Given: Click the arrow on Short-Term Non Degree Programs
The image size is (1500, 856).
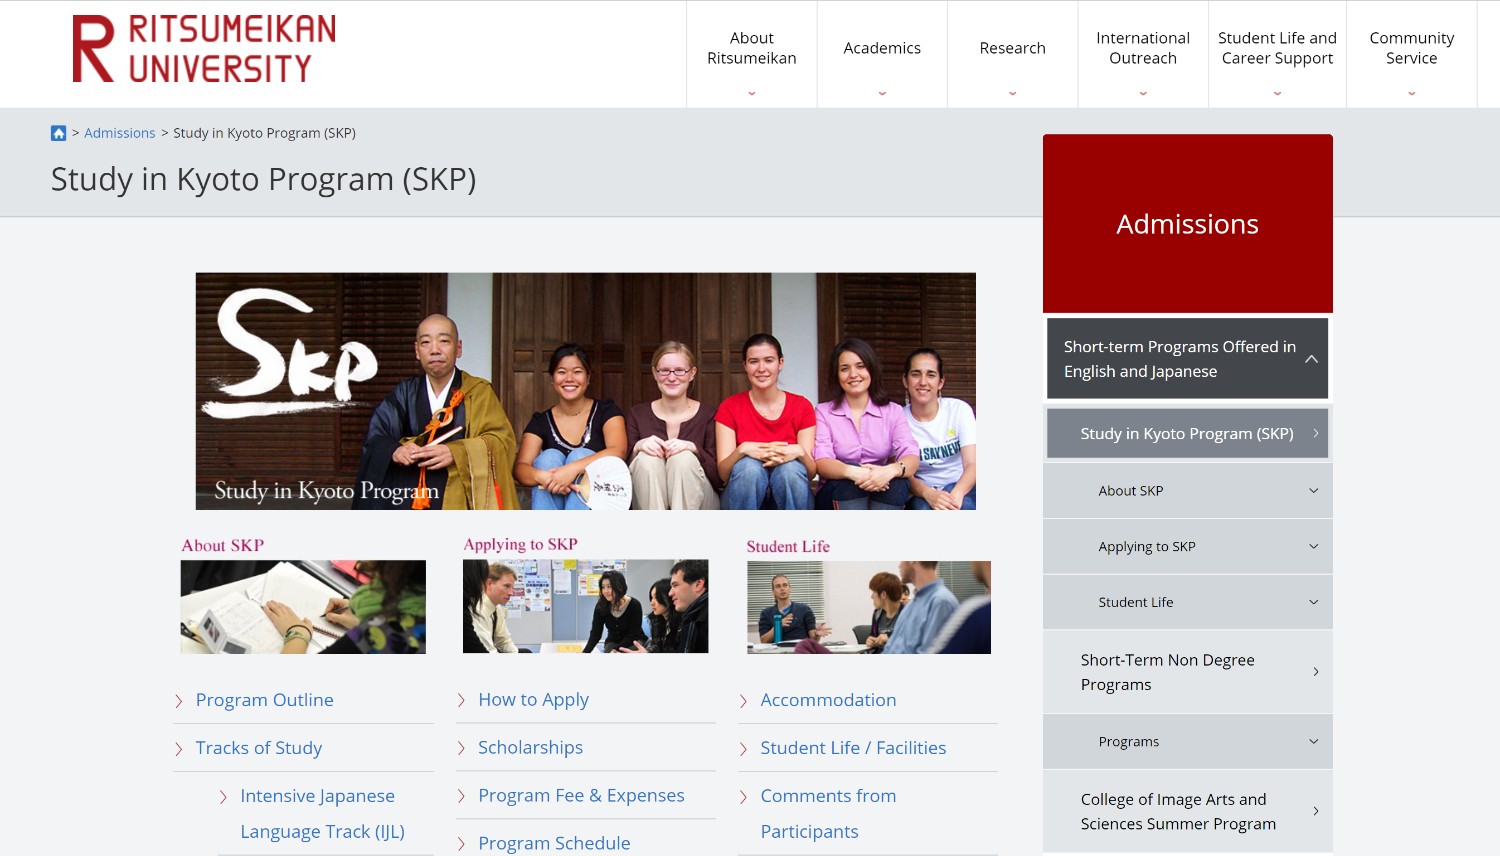Looking at the screenshot, I should click(x=1315, y=672).
